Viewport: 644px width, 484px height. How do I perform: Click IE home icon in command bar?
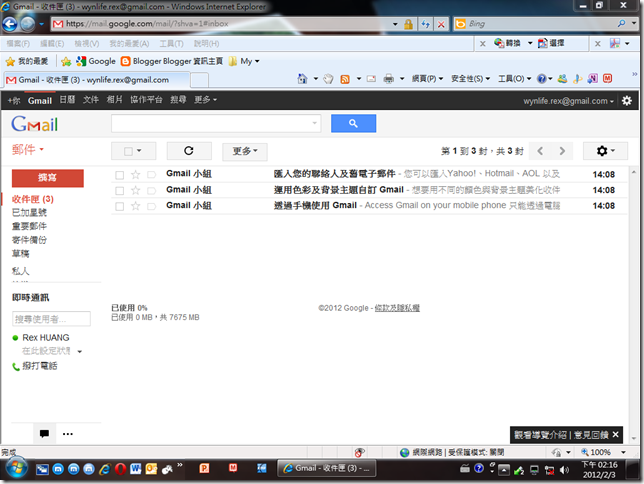point(302,78)
